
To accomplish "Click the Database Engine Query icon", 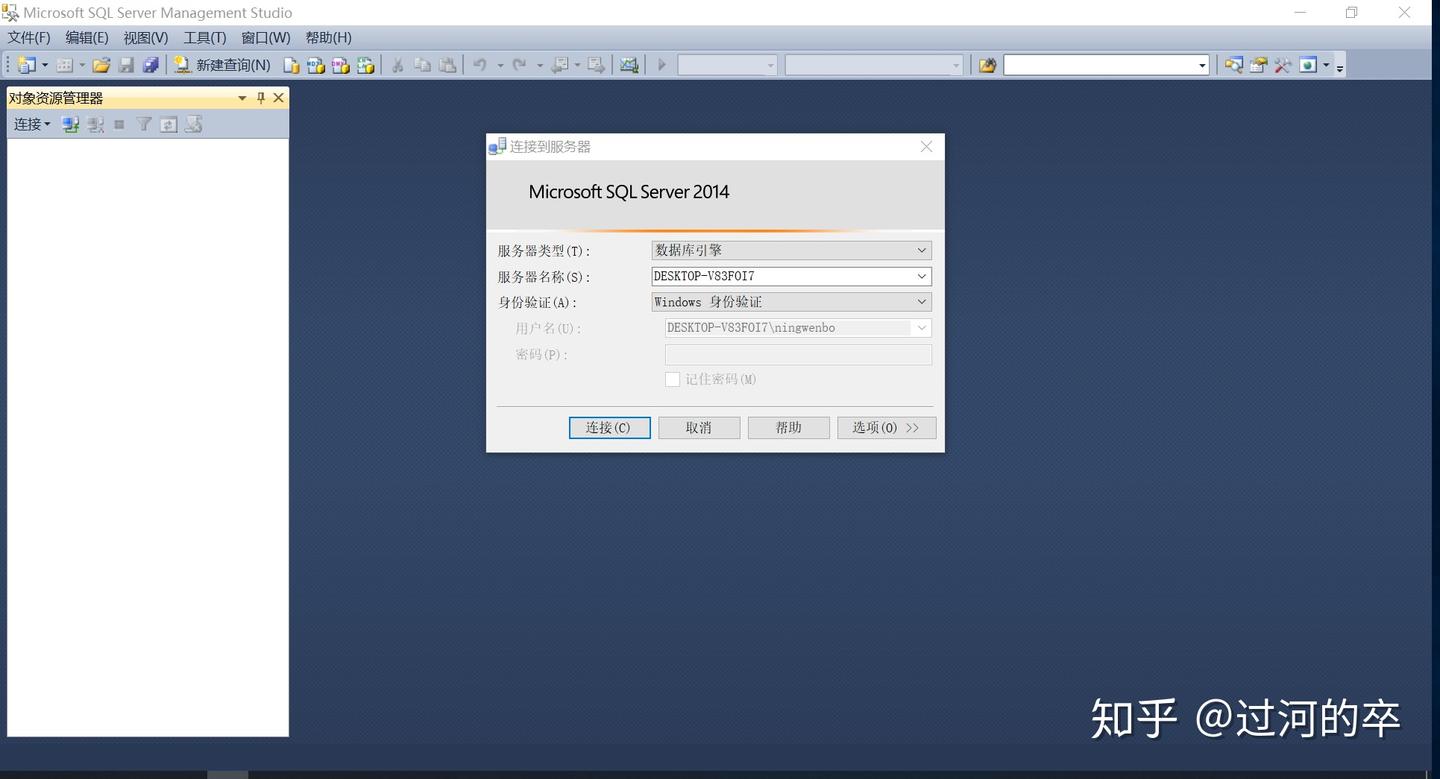I will 291,65.
